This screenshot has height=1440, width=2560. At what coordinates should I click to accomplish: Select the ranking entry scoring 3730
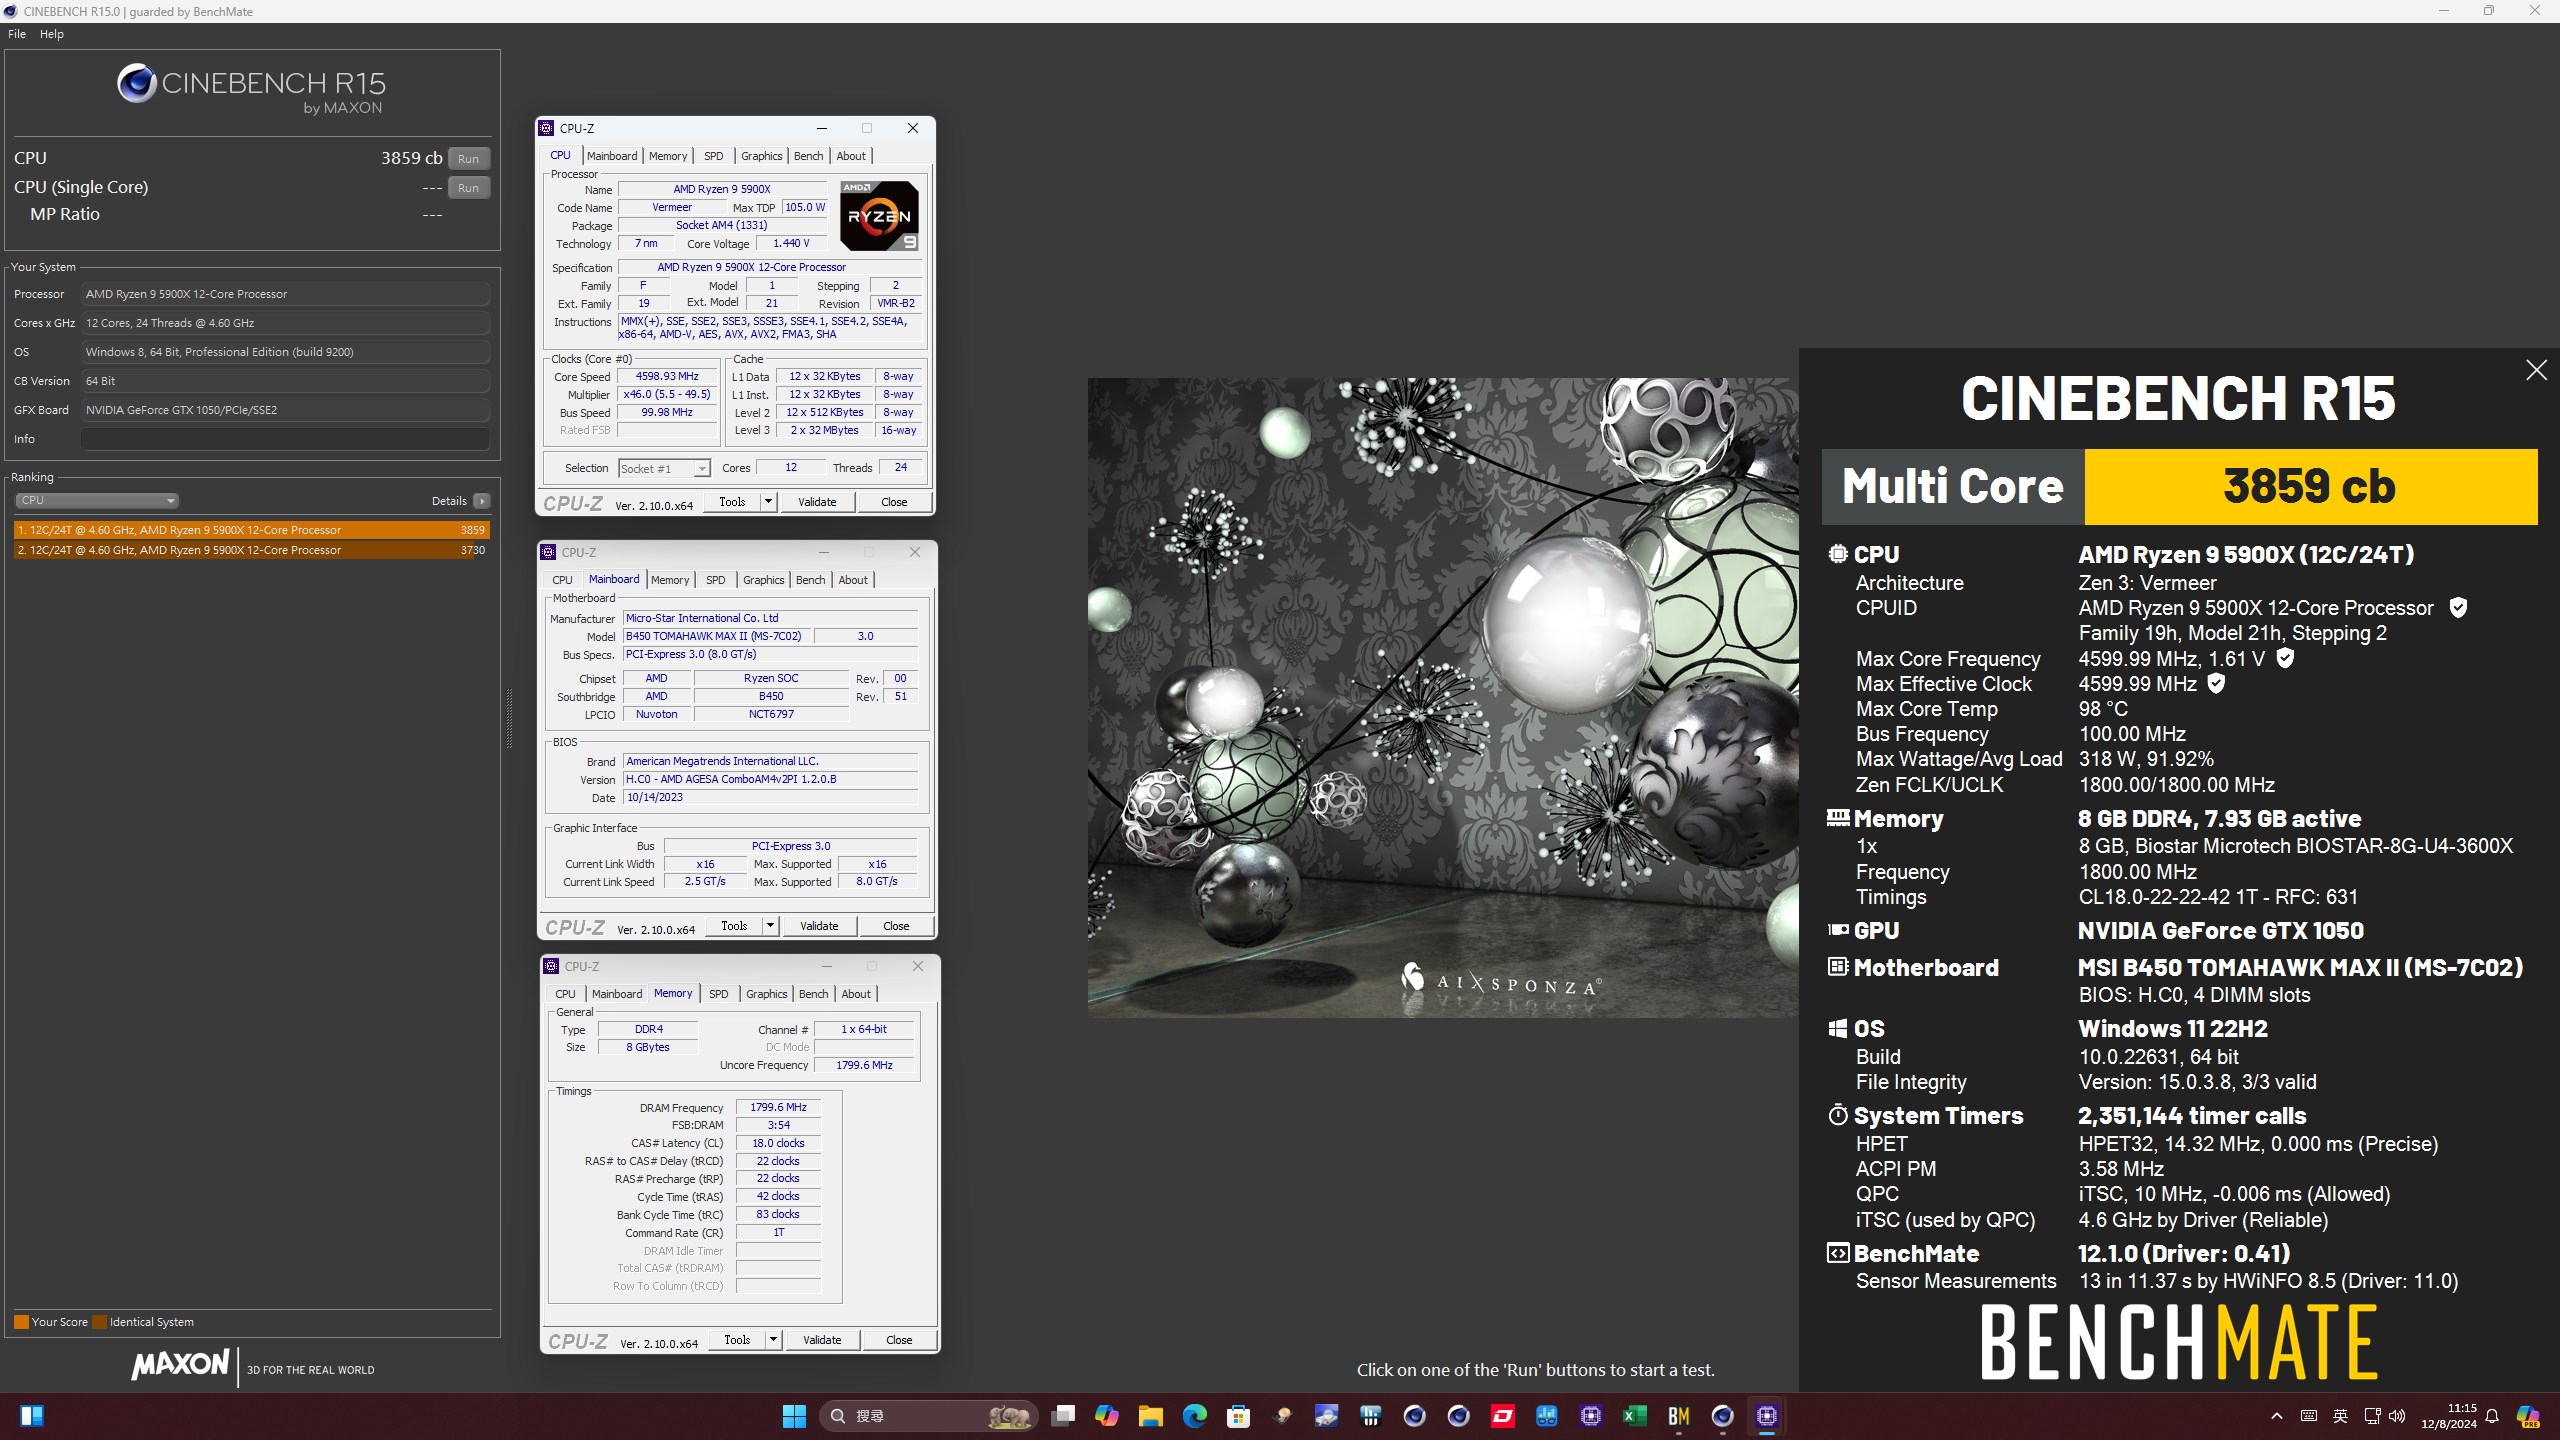tap(251, 550)
